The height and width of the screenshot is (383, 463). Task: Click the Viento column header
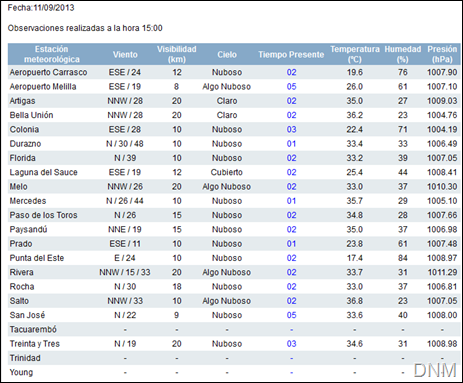click(x=125, y=54)
